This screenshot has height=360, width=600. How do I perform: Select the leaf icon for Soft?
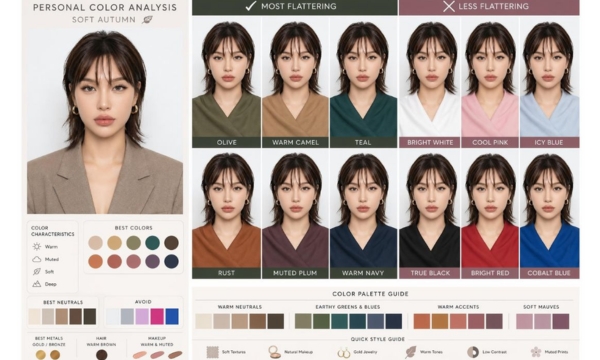click(37, 272)
